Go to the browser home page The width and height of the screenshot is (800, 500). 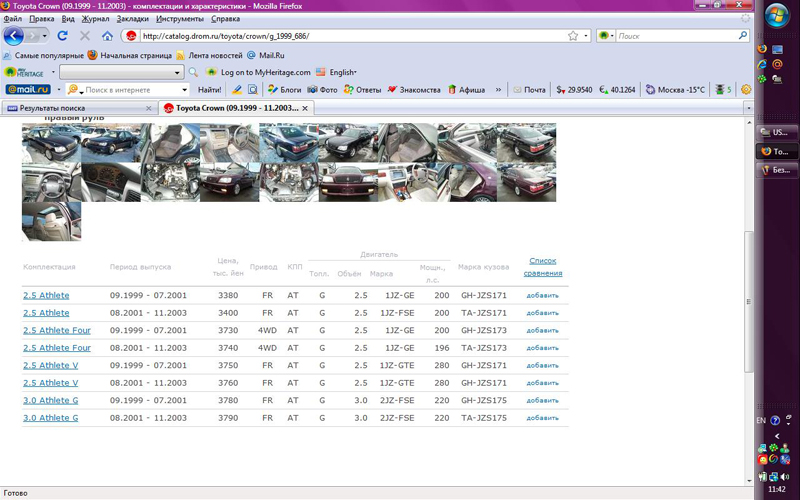point(107,36)
